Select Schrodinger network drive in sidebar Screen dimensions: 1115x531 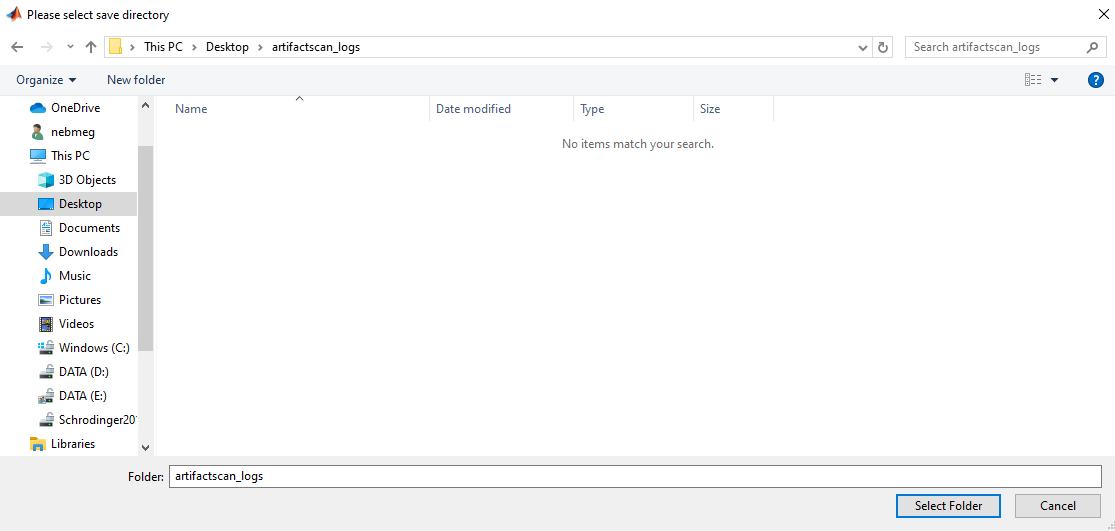tap(97, 419)
